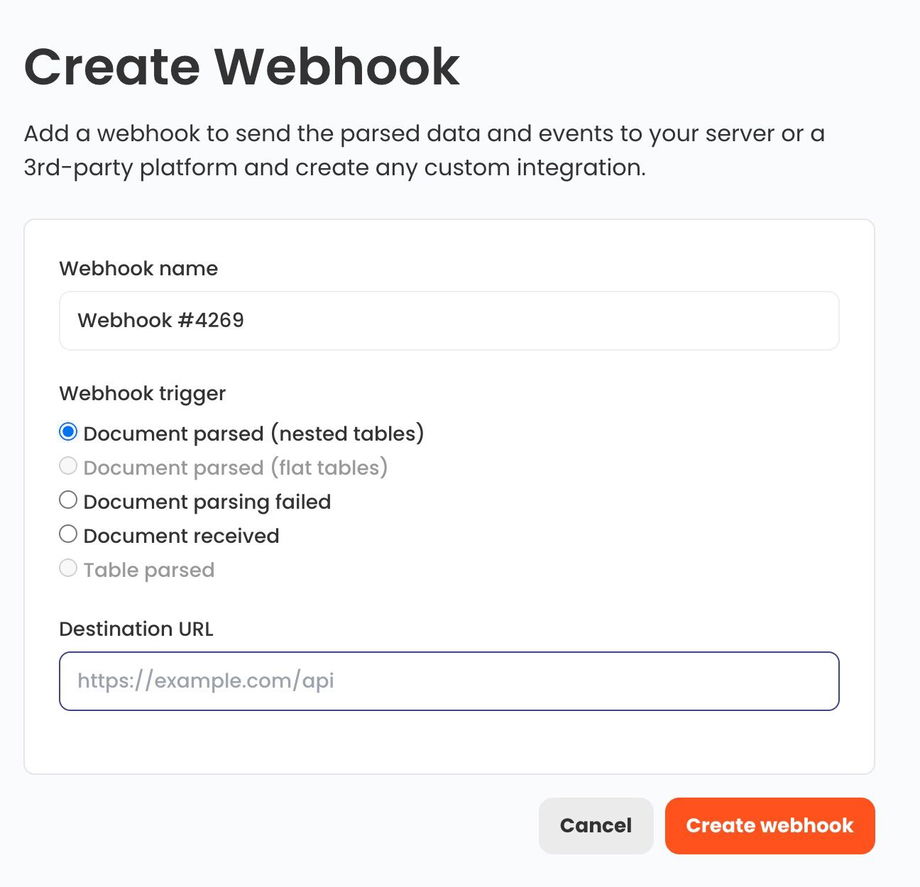Image resolution: width=920 pixels, height=887 pixels.
Task: Click the Webhook name field label
Action: point(138,268)
